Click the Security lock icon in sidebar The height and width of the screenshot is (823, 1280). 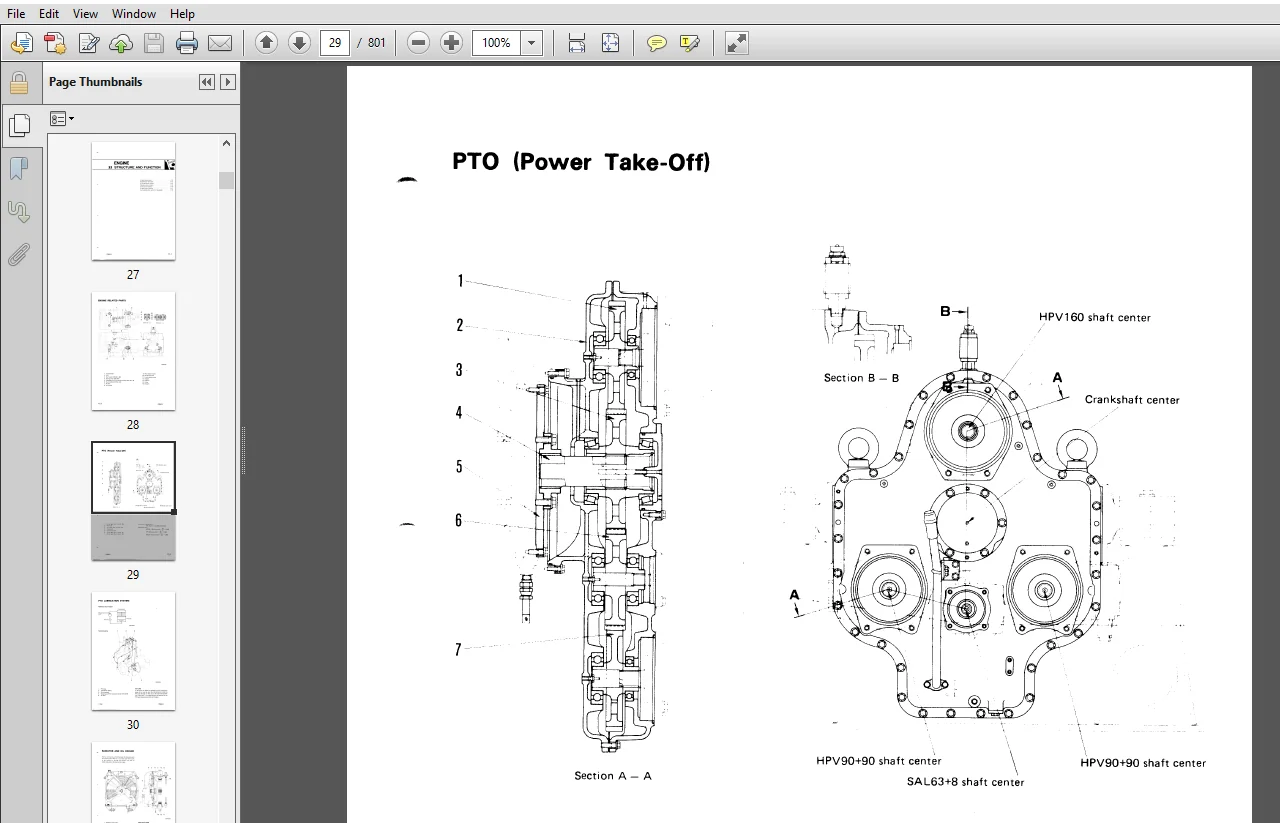click(19, 83)
